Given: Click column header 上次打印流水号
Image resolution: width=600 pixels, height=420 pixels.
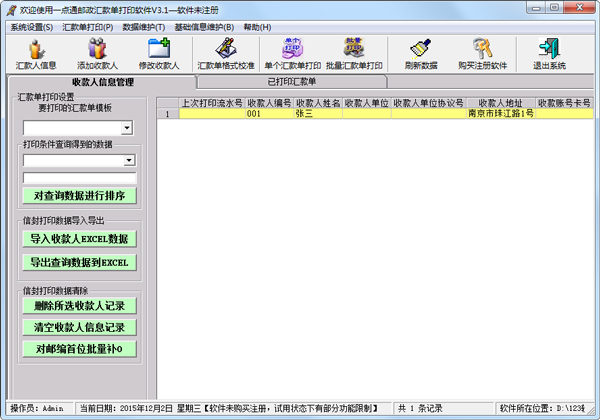Looking at the screenshot, I should tap(212, 103).
